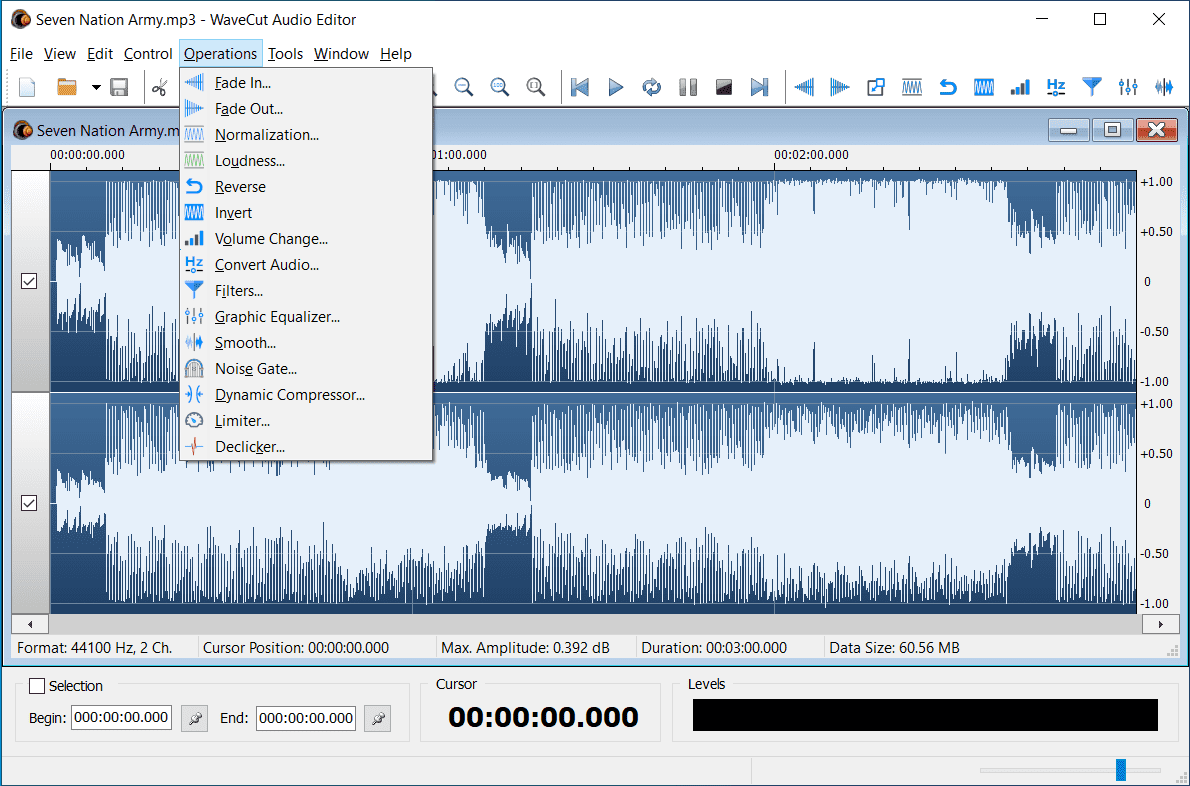Adjust the zoom slider at bottom right
This screenshot has height=786, width=1190.
click(1121, 769)
